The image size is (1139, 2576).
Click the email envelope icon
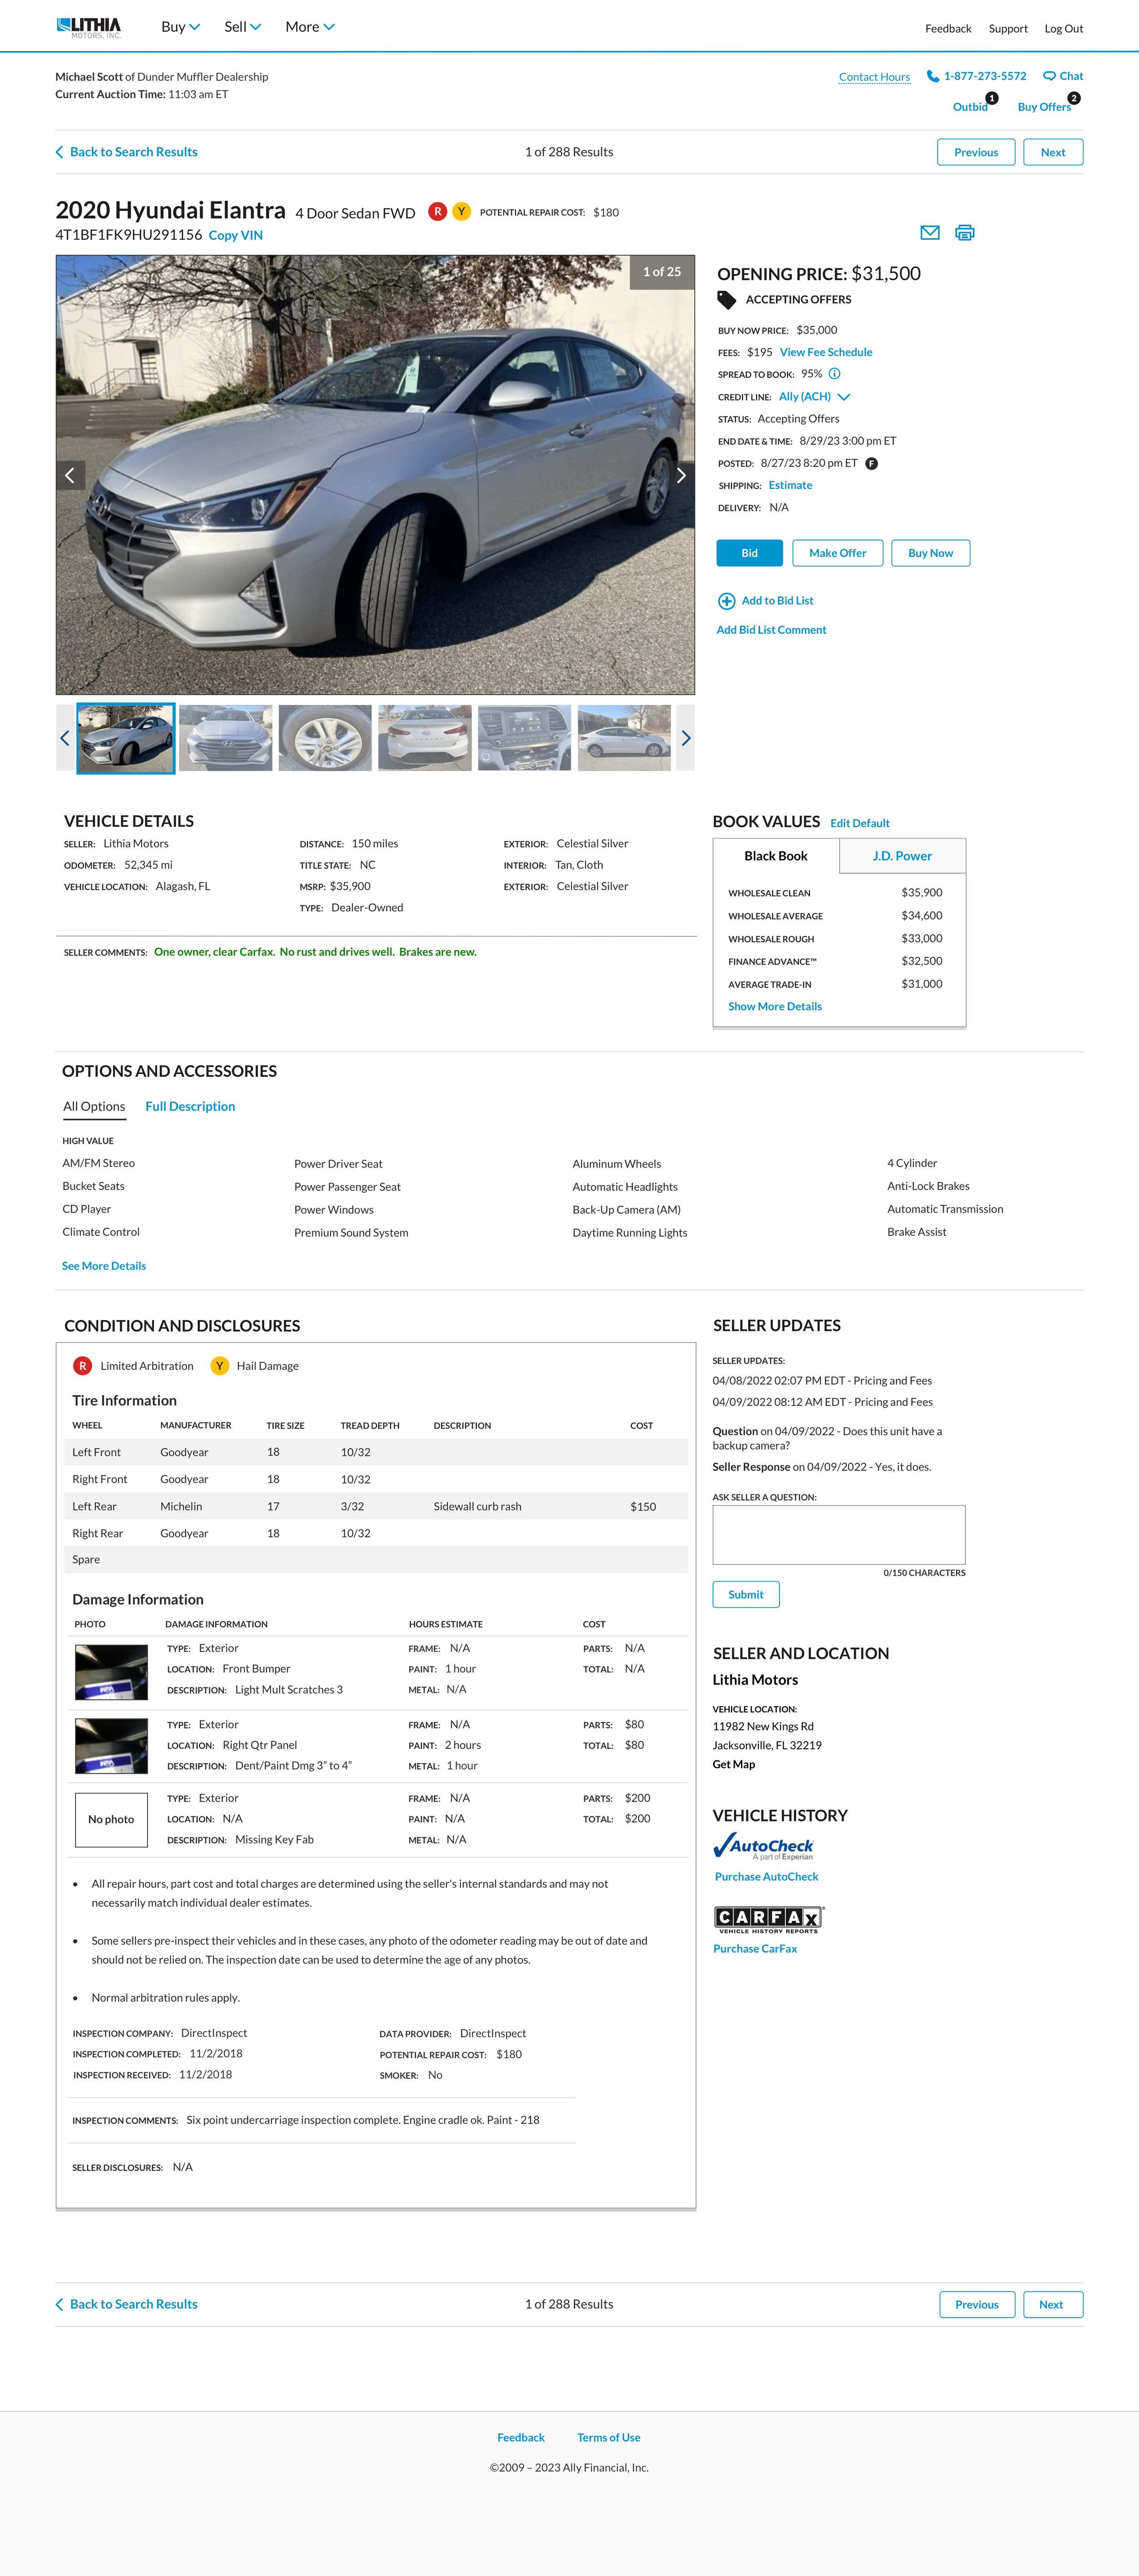tap(929, 233)
